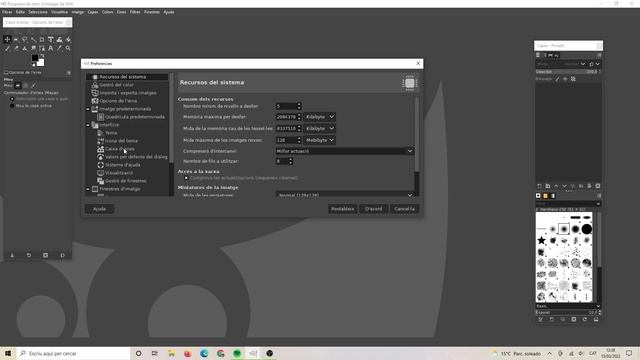
Task: Enable 'Comprova les actualitzacions' checkbox
Action: tap(186, 178)
